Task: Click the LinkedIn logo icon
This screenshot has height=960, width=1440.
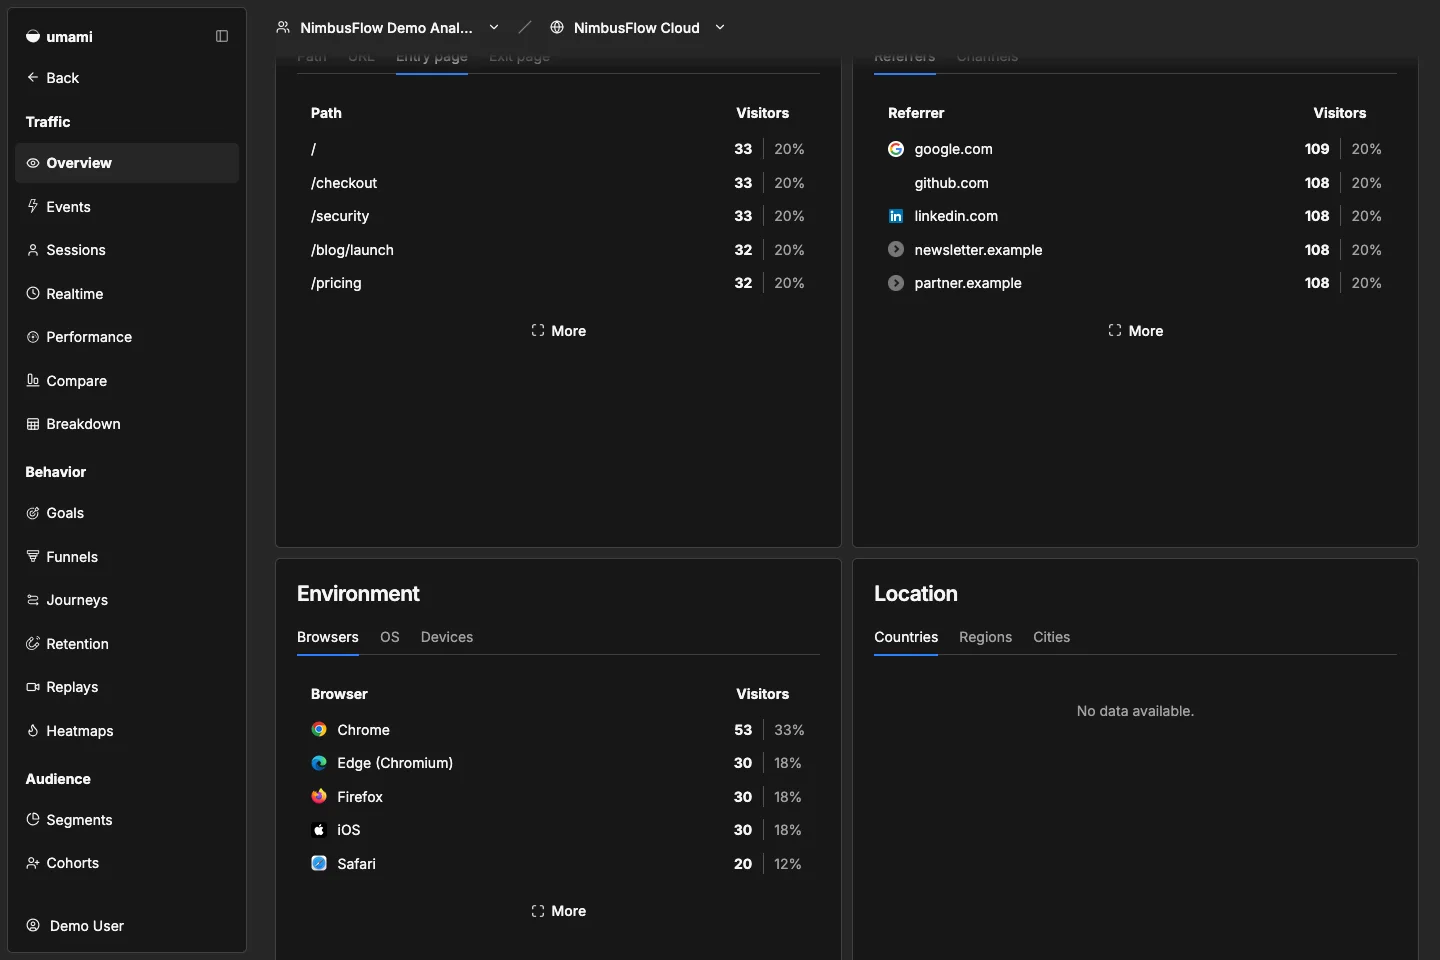Action: [896, 216]
